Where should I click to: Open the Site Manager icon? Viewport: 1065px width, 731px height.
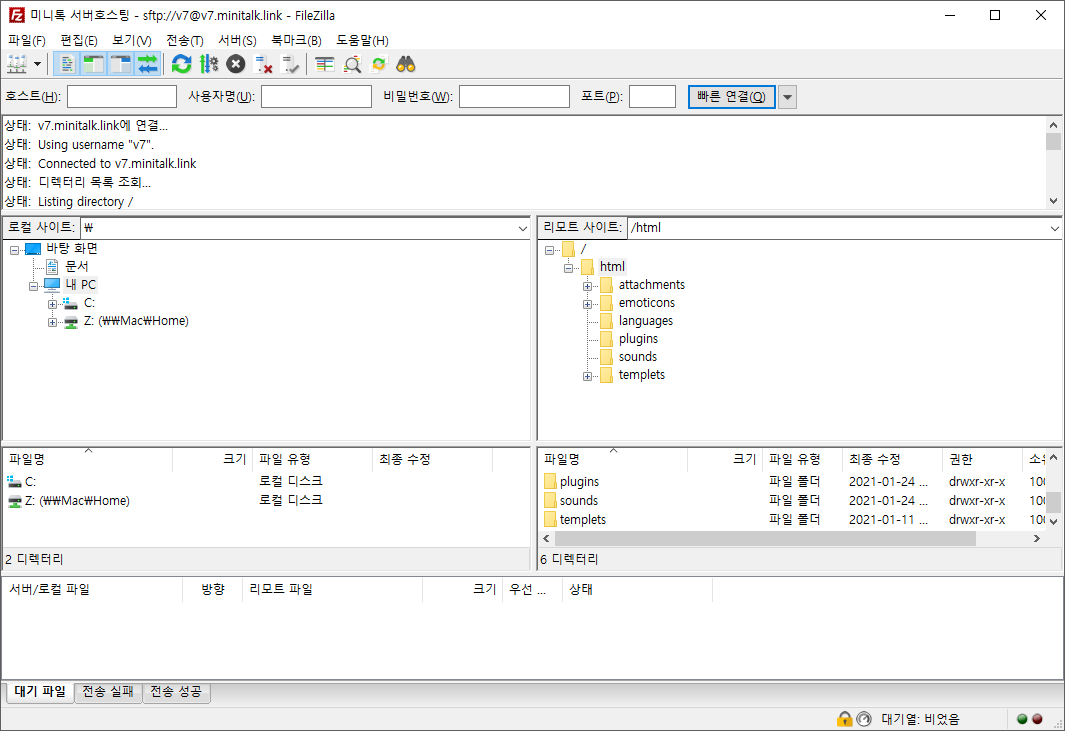coord(17,65)
